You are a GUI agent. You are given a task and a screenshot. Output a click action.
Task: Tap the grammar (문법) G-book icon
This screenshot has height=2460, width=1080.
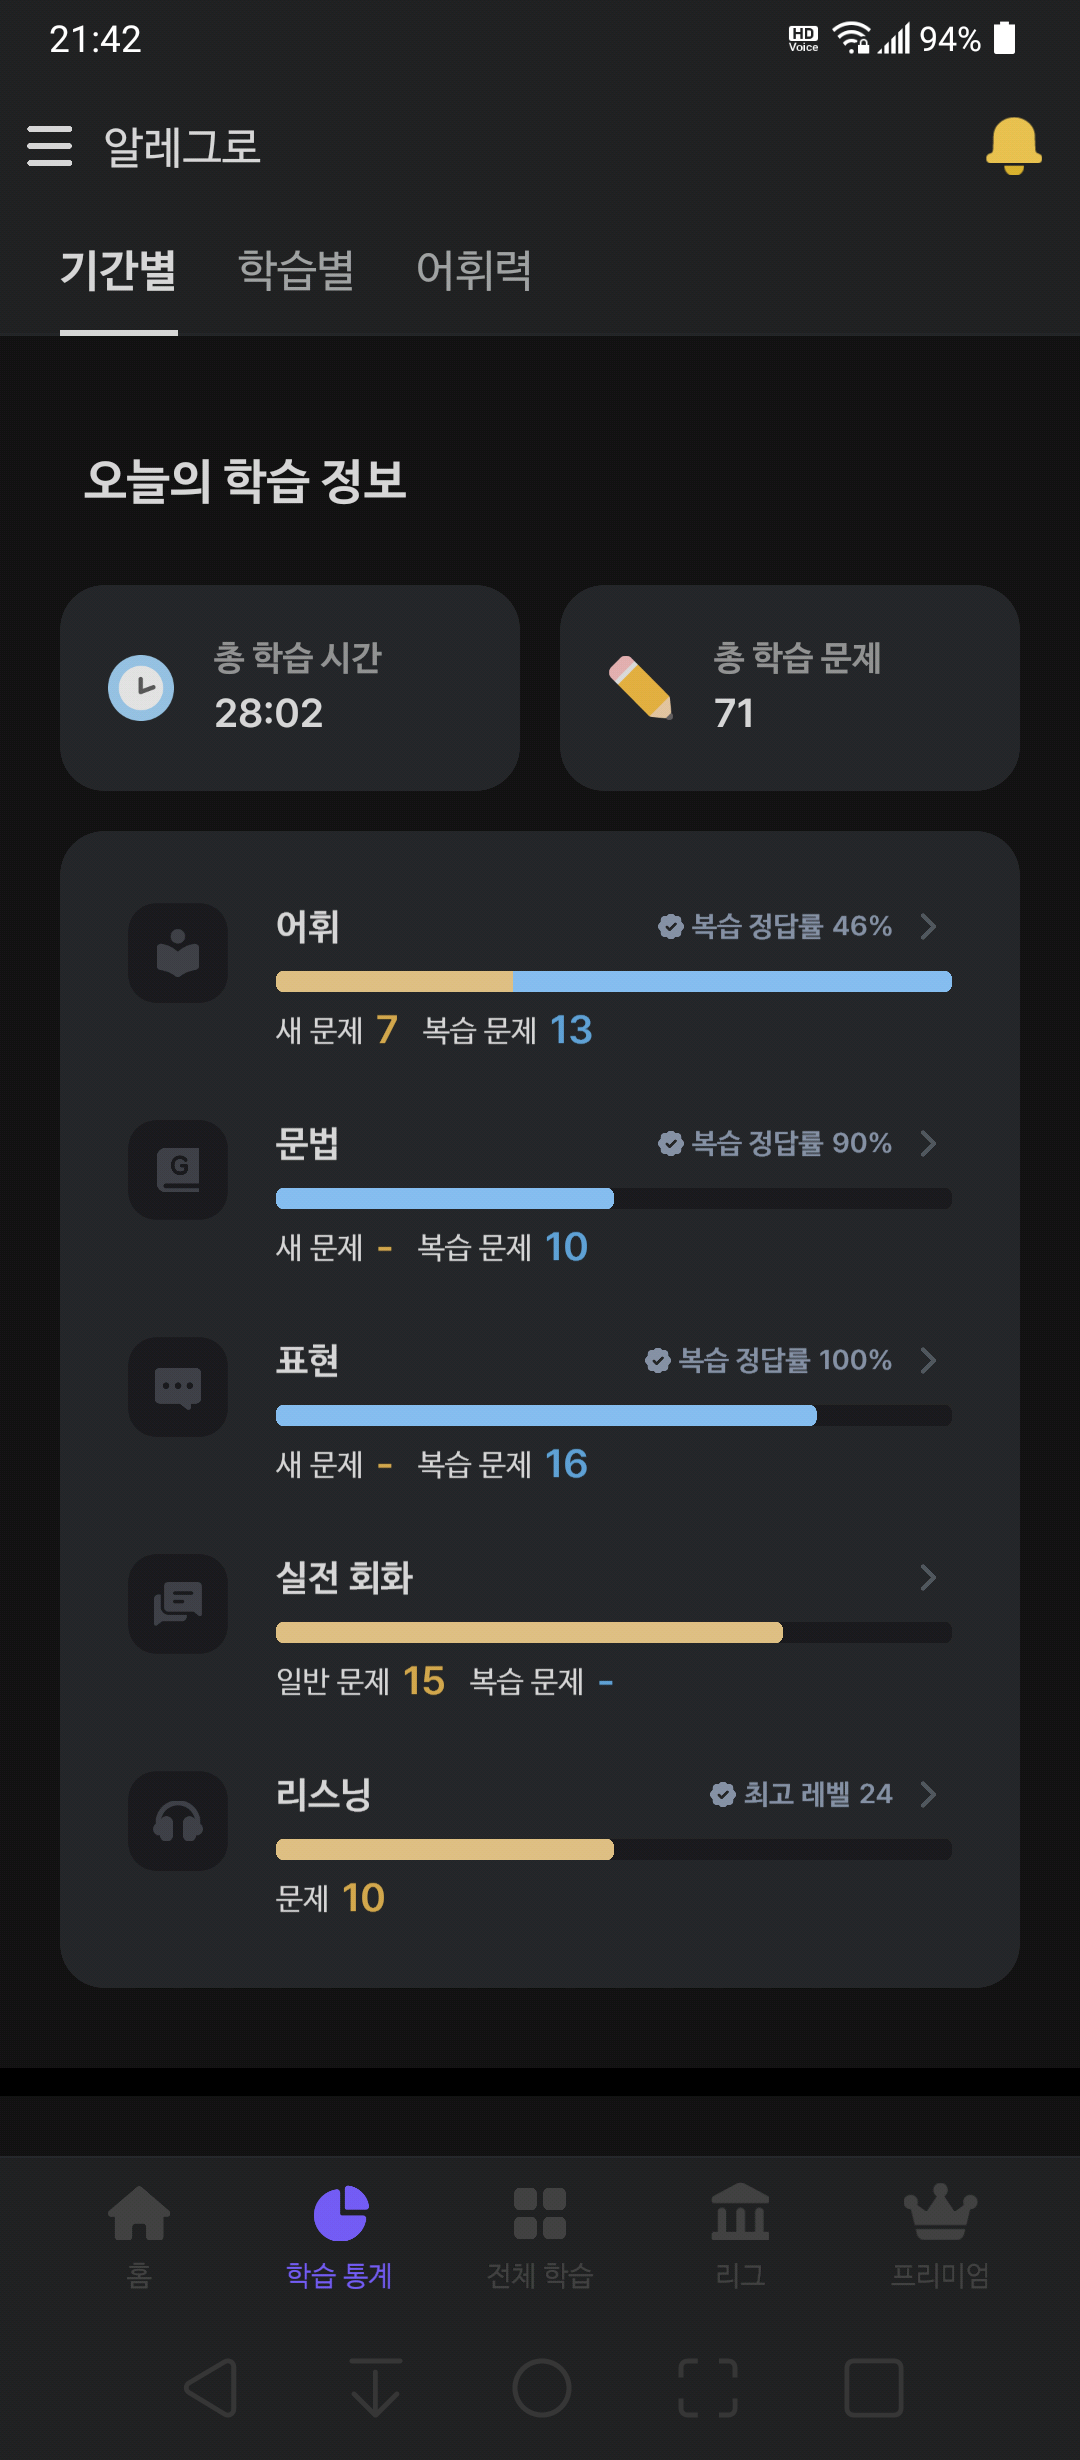click(x=178, y=1170)
